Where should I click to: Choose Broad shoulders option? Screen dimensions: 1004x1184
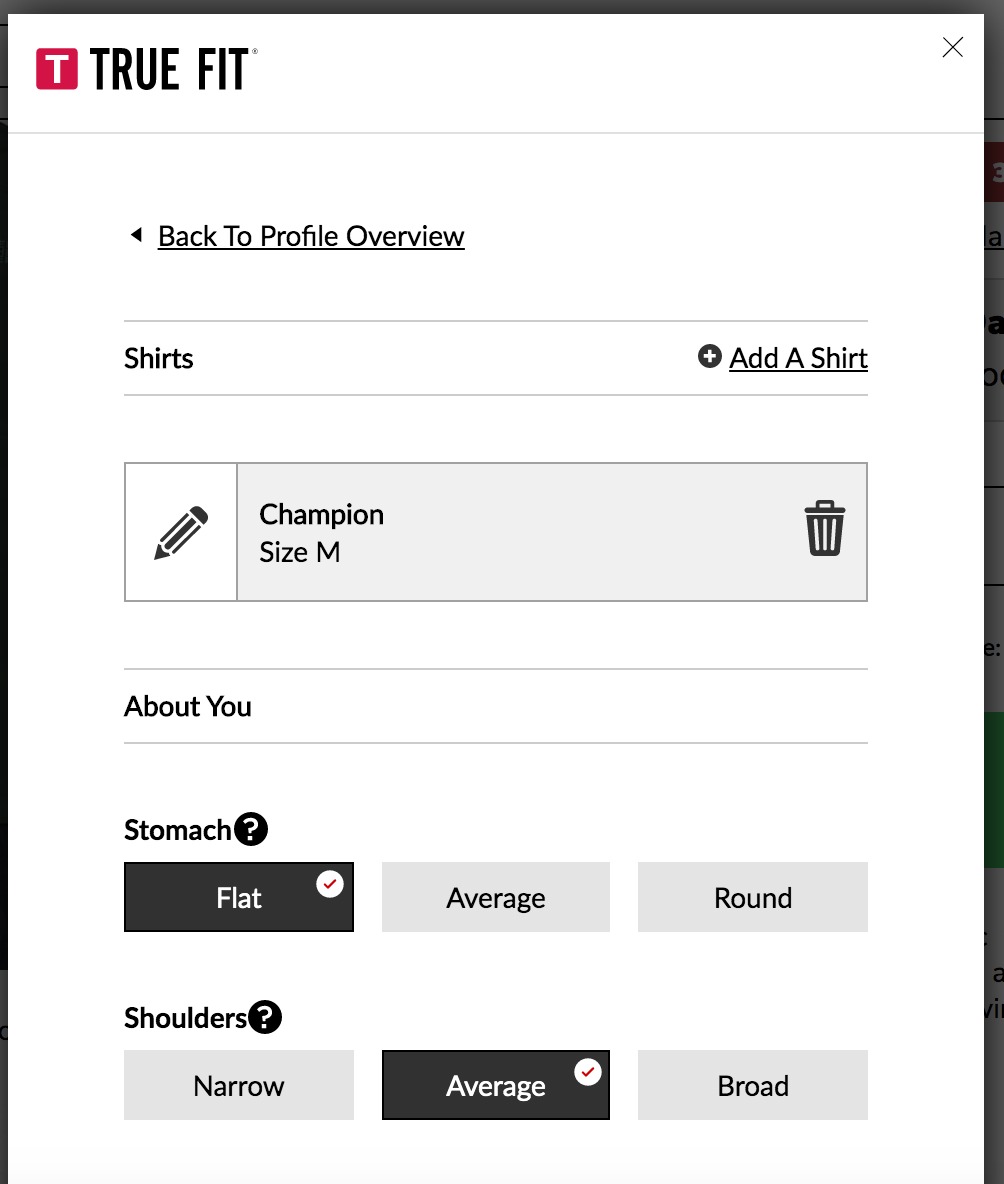753,1085
